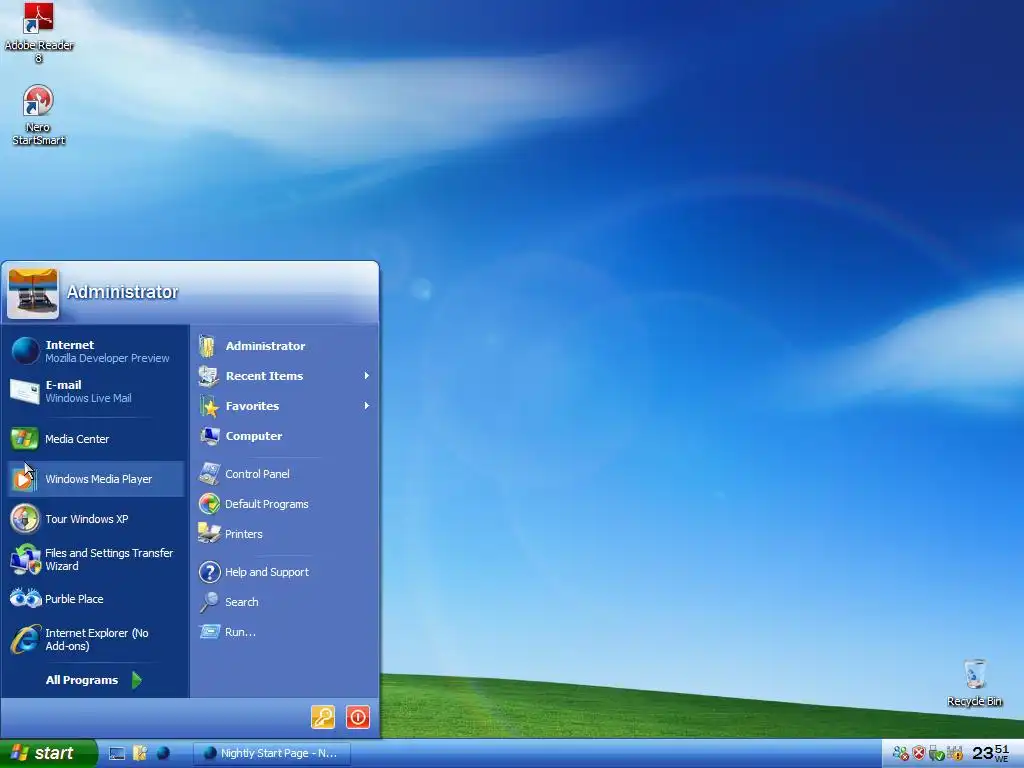Open red shield security alert tray icon
1024x768 pixels.
coord(919,754)
